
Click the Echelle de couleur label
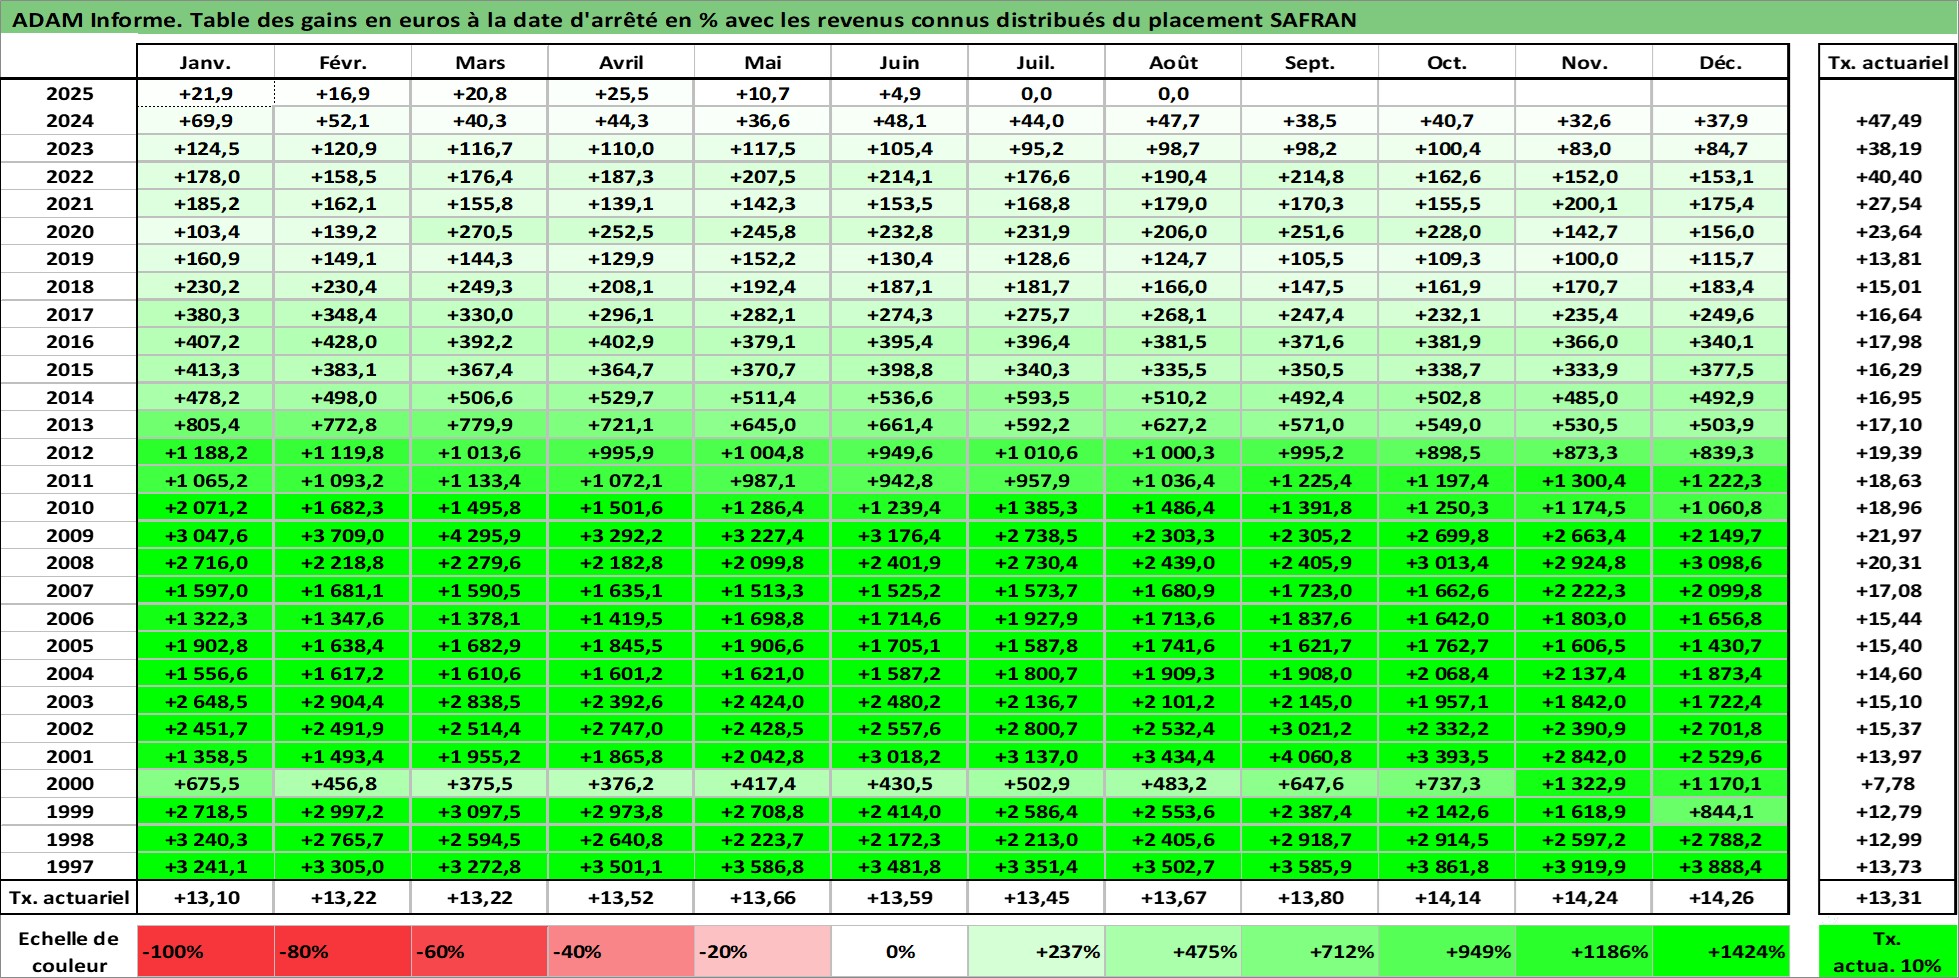click(x=69, y=952)
